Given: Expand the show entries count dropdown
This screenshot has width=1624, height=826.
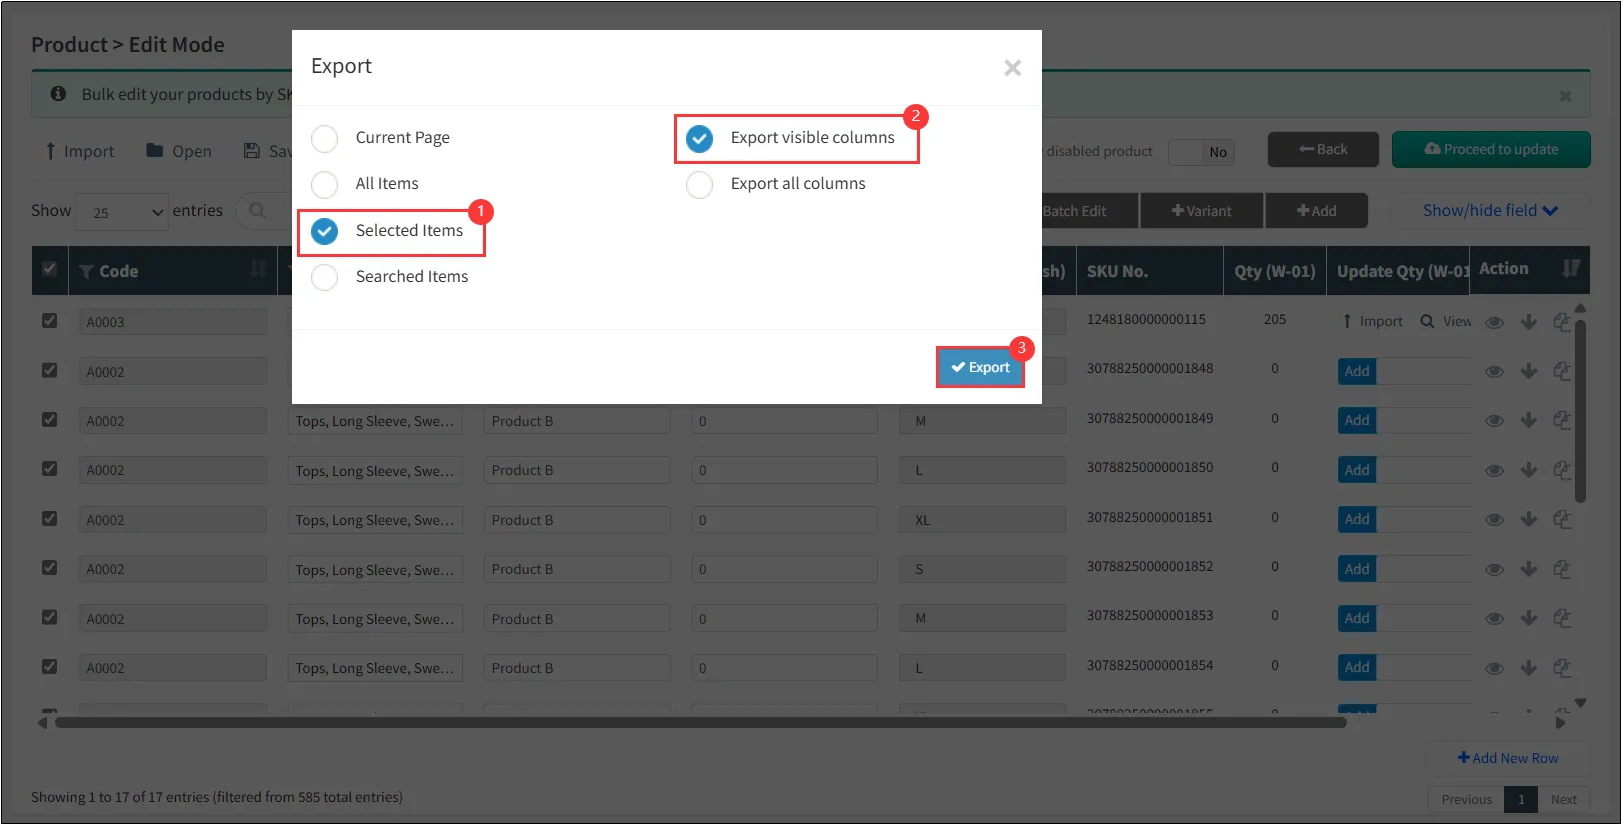Looking at the screenshot, I should (x=122, y=212).
